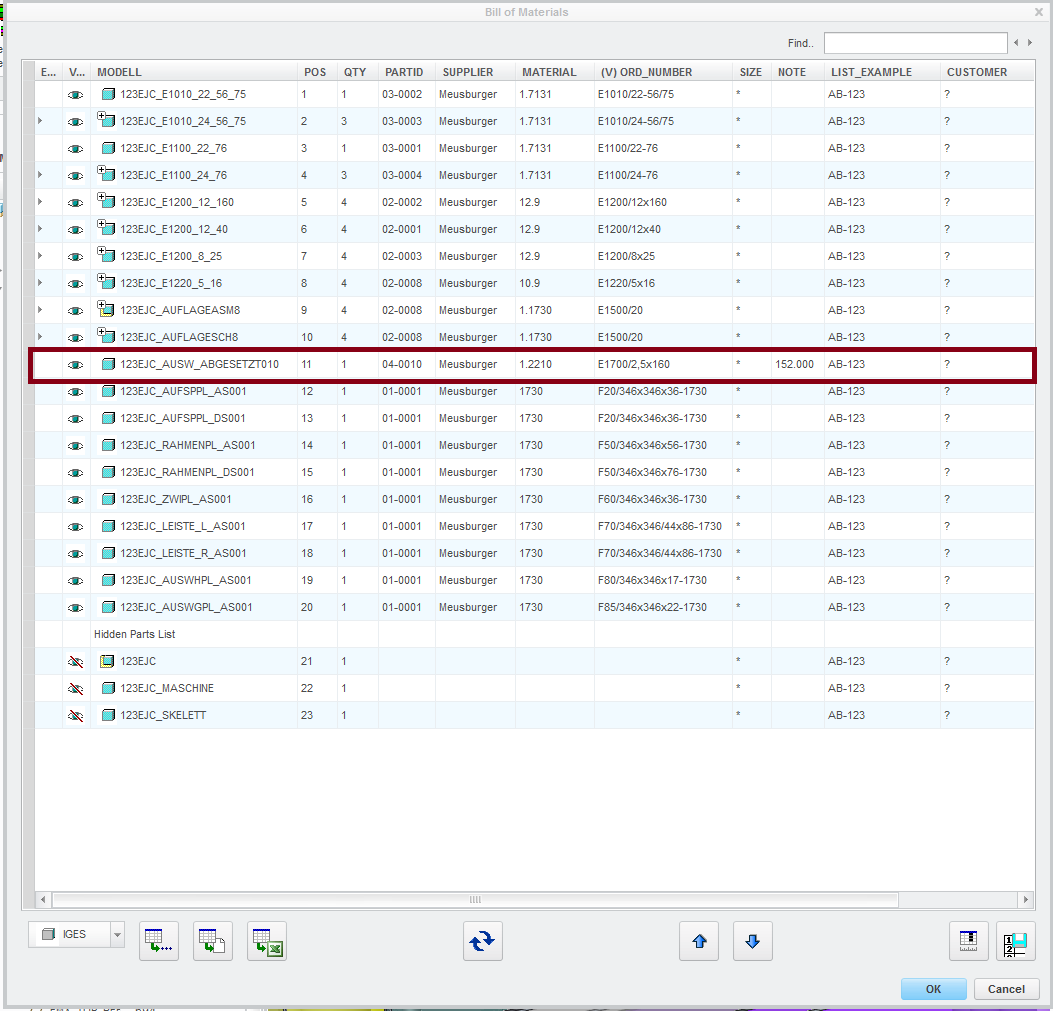Click assembly icon of 123EJC_AUFLAGEASM8
Screen dimensions: 1053x1011
(x=106, y=309)
